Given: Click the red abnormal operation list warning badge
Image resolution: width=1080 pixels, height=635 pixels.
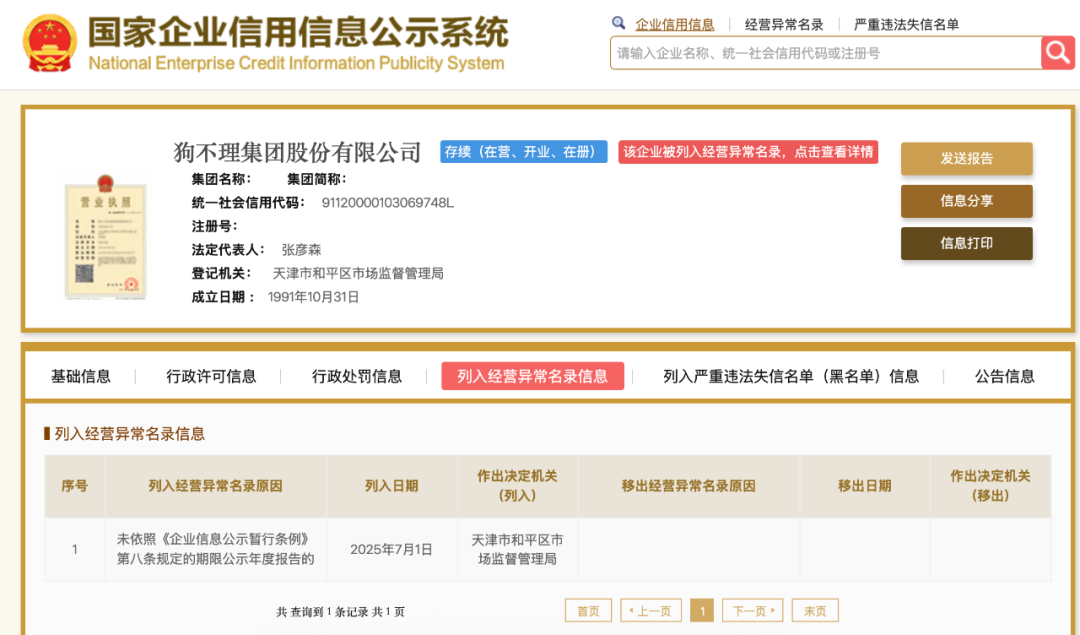Looking at the screenshot, I should tap(748, 152).
